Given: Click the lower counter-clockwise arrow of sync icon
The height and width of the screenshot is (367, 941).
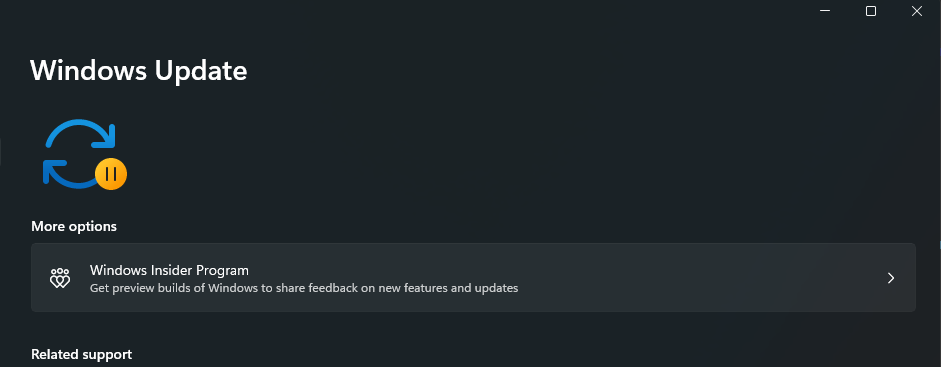Looking at the screenshot, I should (x=69, y=174).
